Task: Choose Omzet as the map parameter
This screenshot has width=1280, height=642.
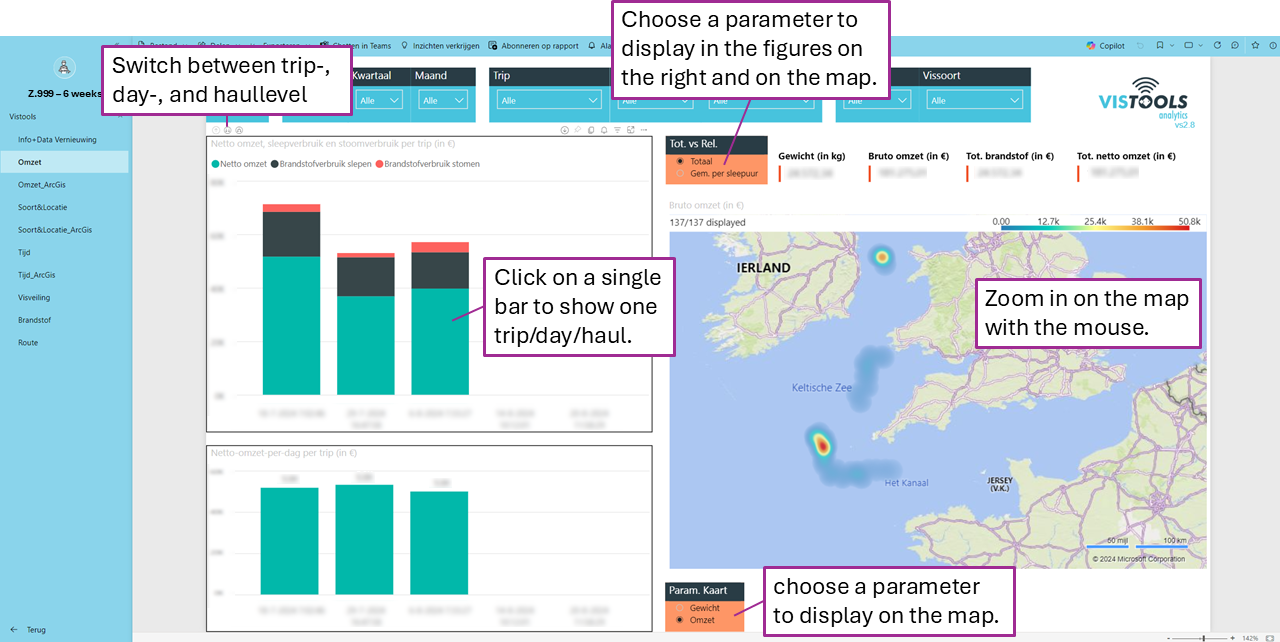Action: [681, 620]
